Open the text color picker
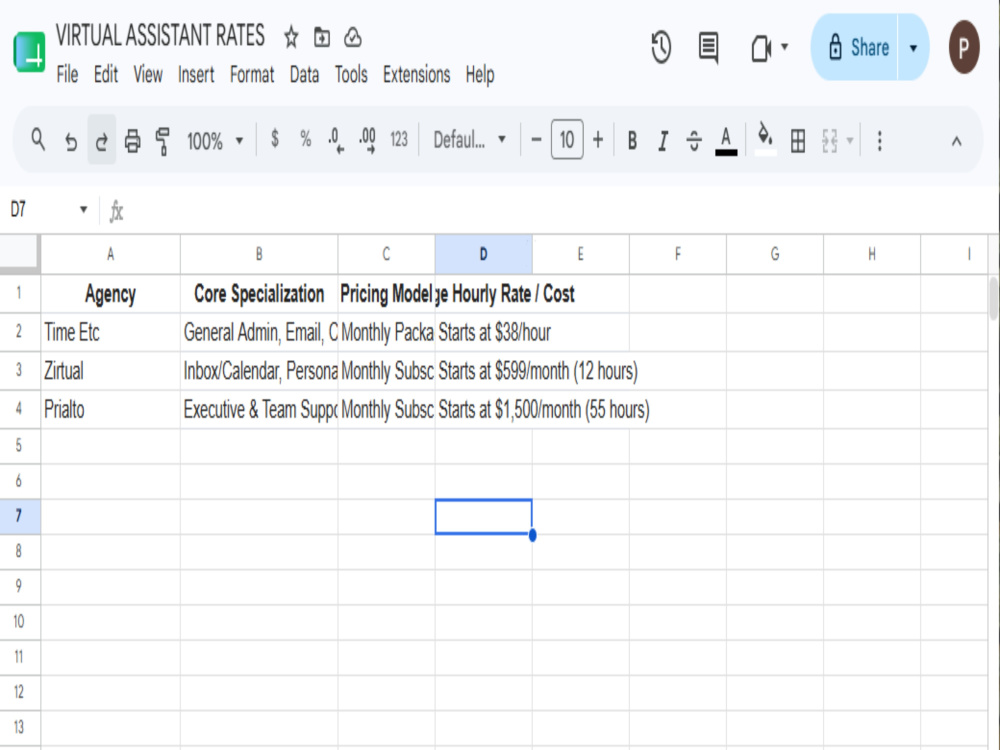 (x=726, y=140)
